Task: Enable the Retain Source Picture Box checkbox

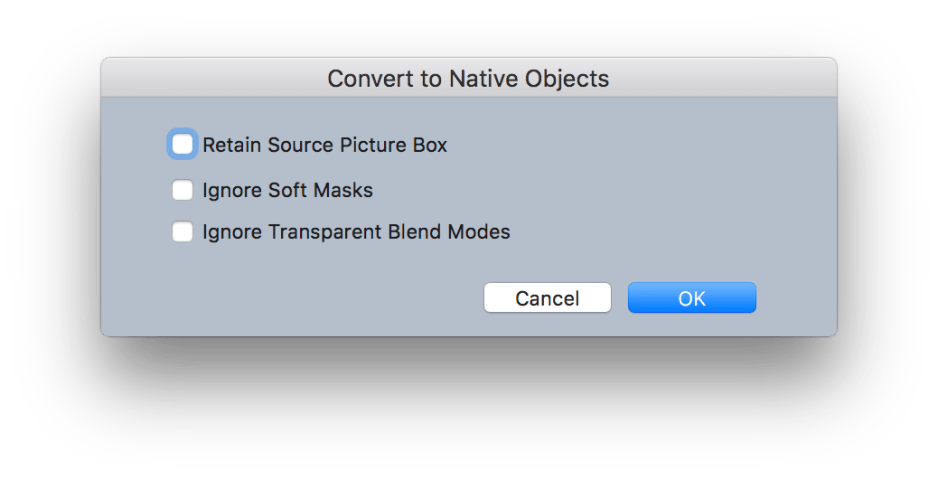Action: click(x=182, y=145)
